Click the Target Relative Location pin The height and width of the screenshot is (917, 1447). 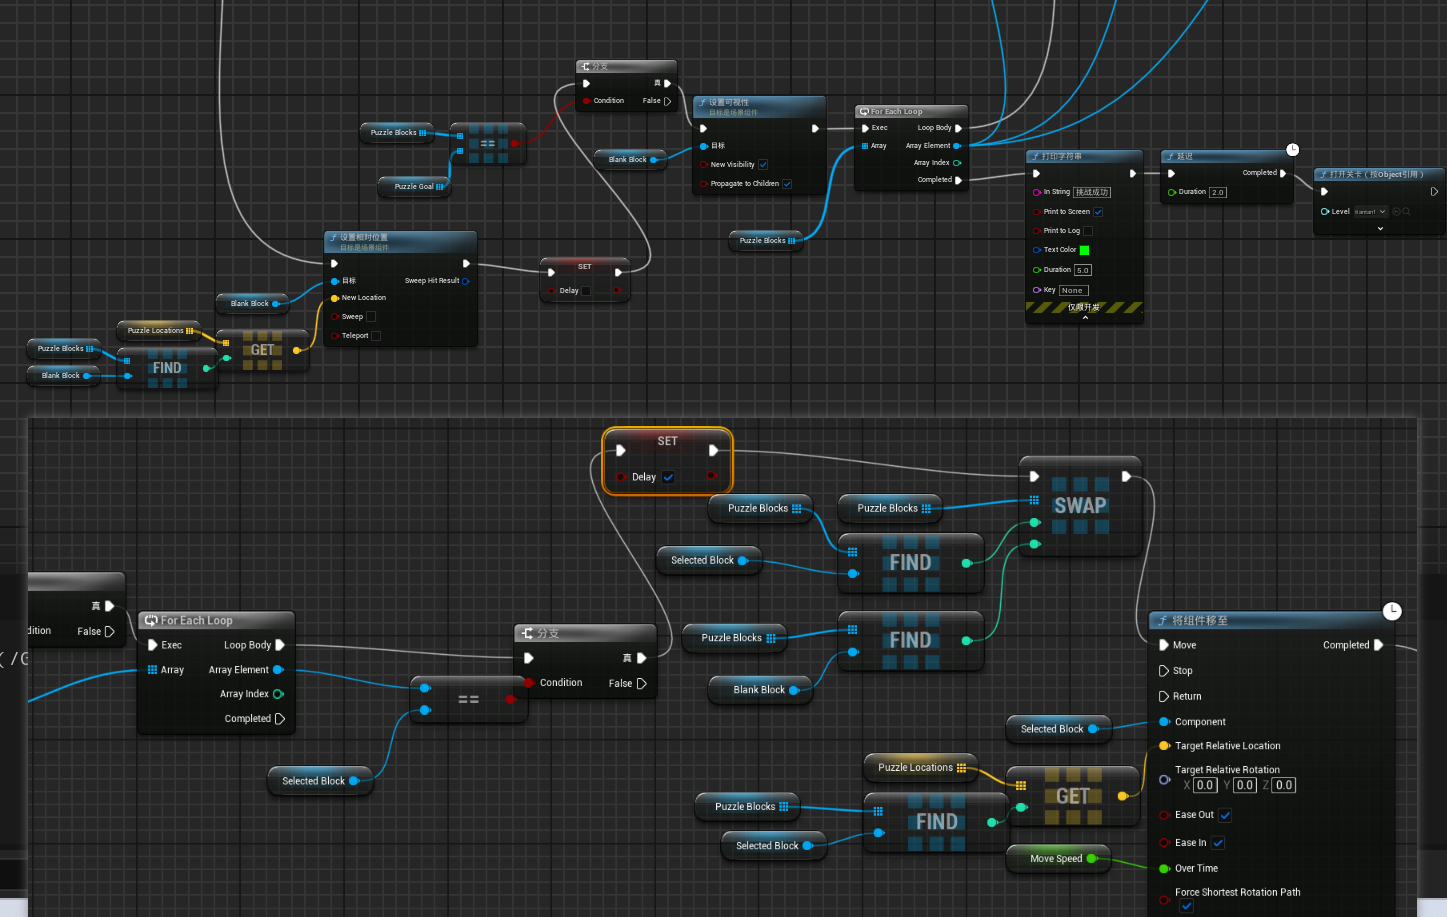(1164, 746)
